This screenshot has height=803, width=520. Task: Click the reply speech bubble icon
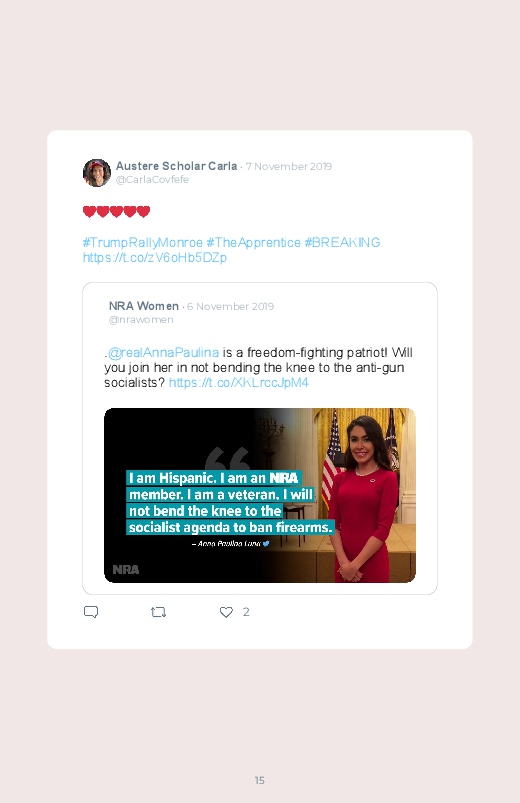91,612
